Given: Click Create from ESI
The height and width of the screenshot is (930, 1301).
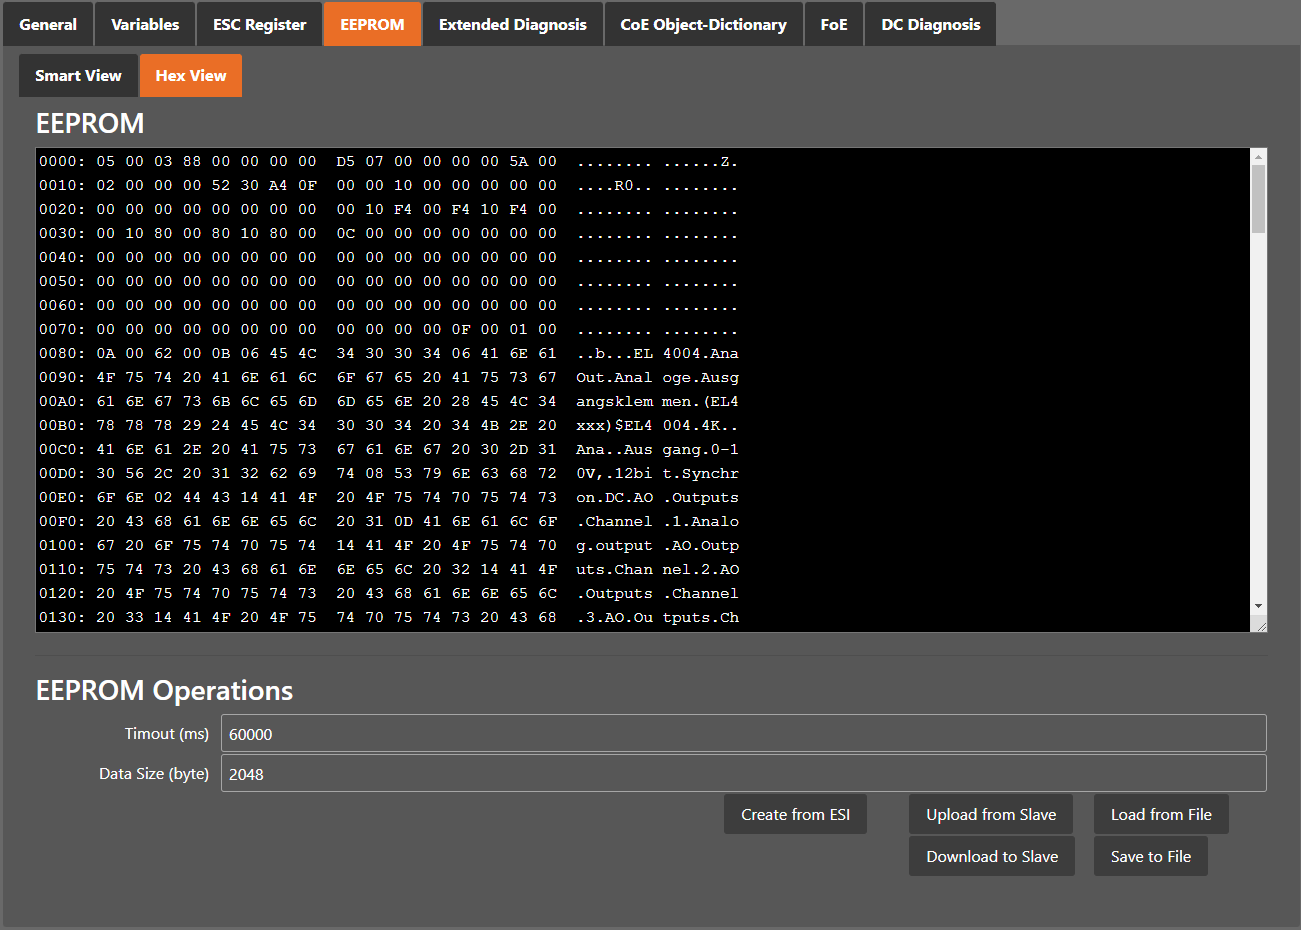Looking at the screenshot, I should pos(795,813).
